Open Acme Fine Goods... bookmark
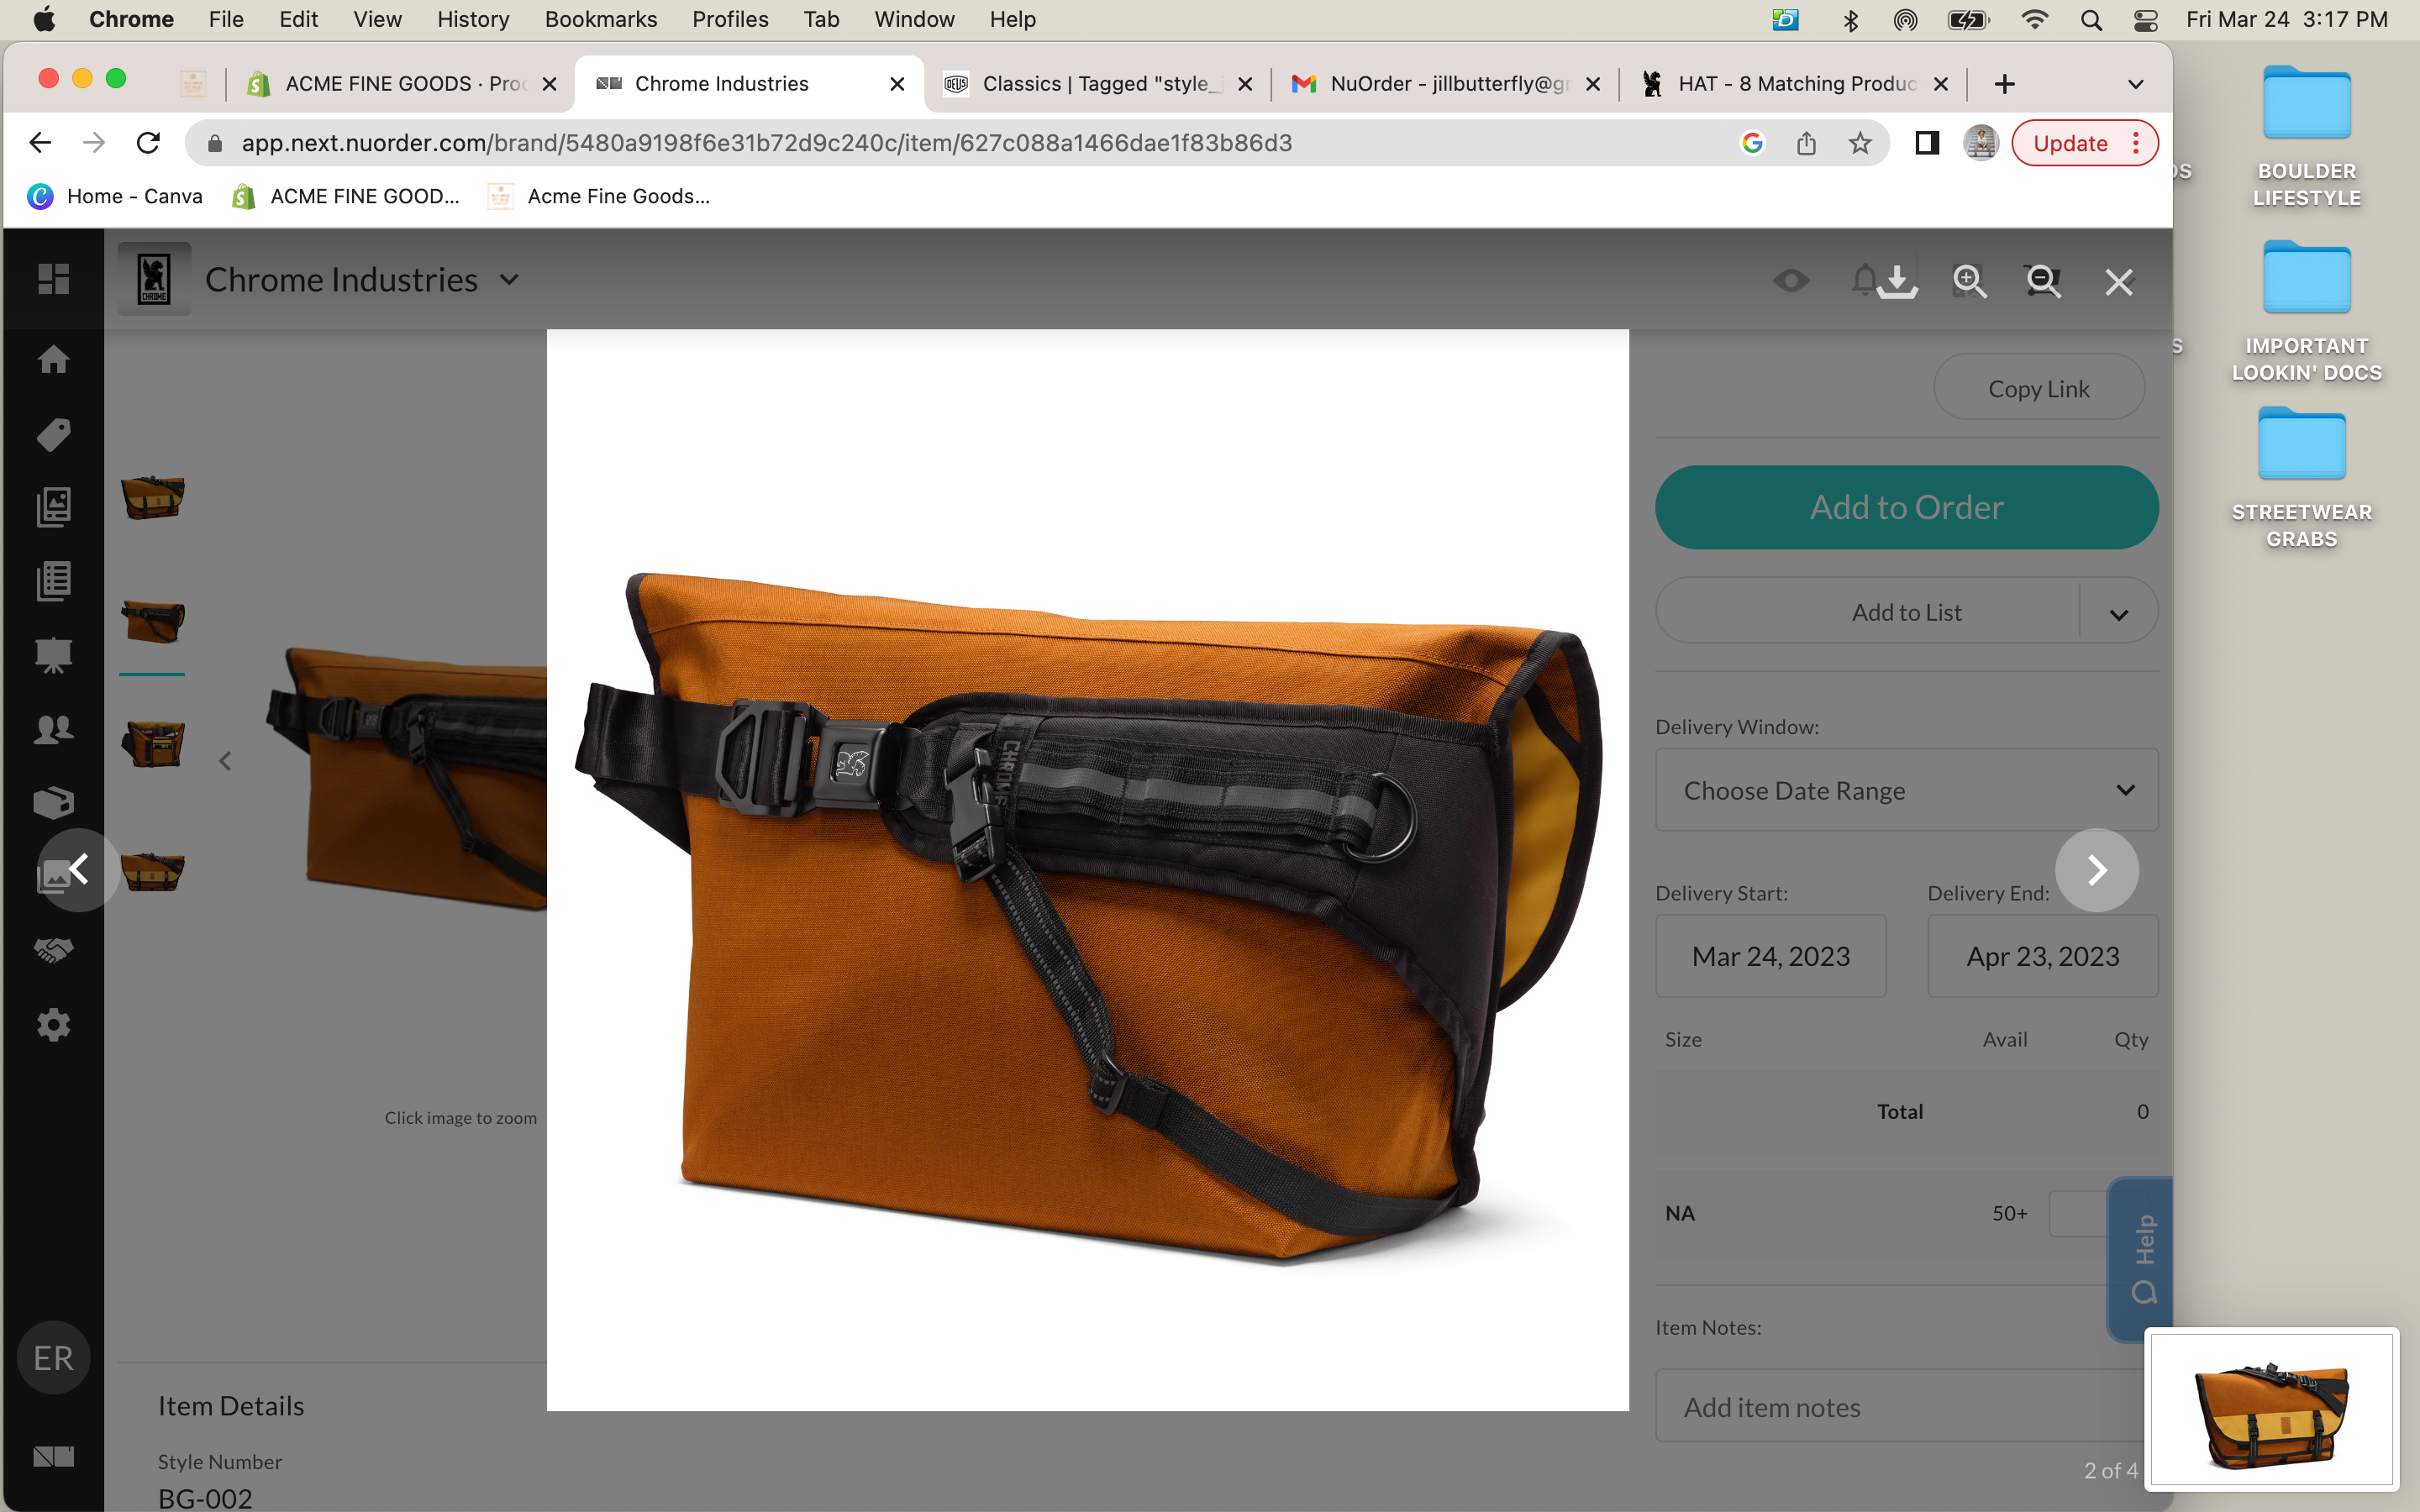 tap(598, 196)
